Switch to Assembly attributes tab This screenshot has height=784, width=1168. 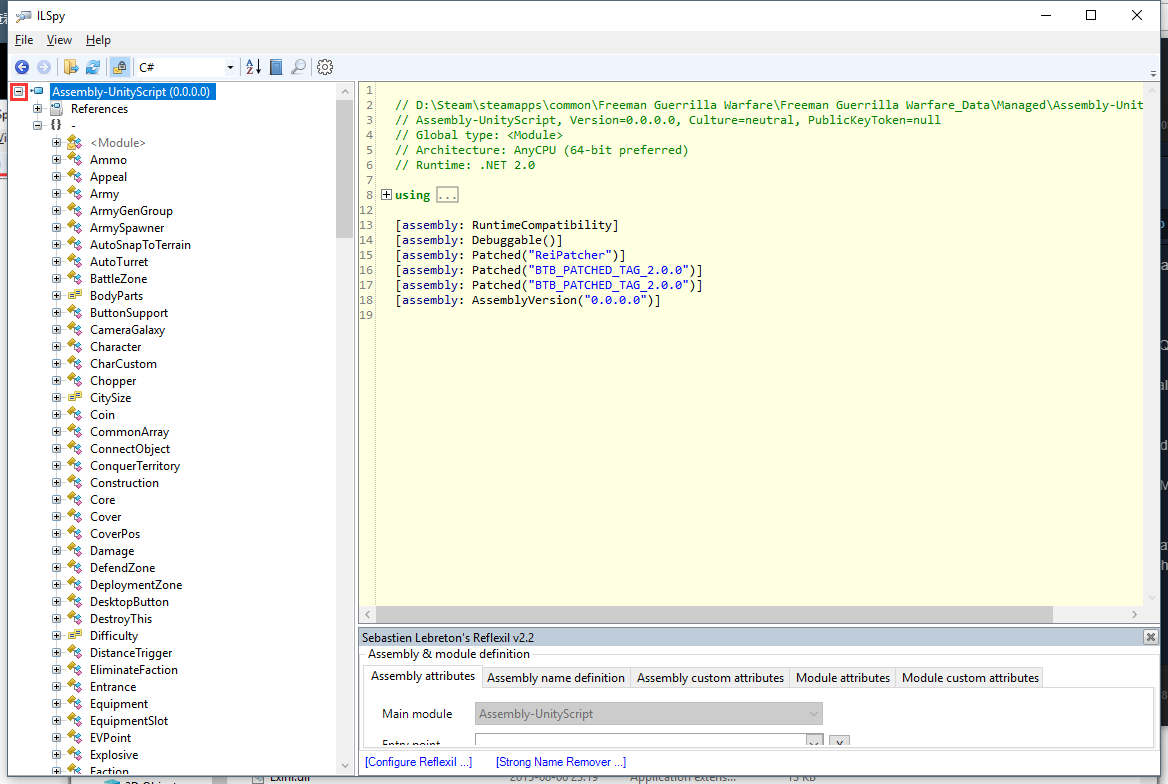point(422,676)
